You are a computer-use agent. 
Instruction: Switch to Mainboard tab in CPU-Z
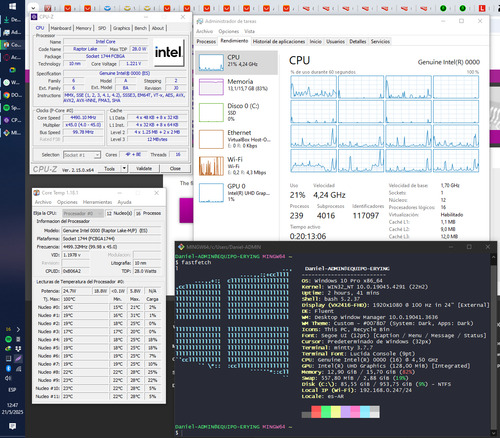(x=61, y=28)
